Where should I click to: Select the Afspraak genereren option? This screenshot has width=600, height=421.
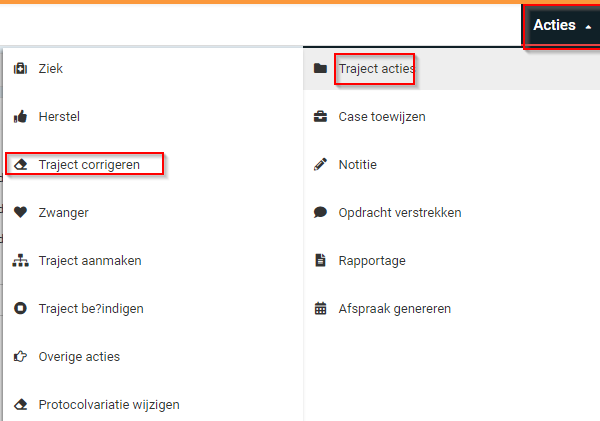point(394,308)
